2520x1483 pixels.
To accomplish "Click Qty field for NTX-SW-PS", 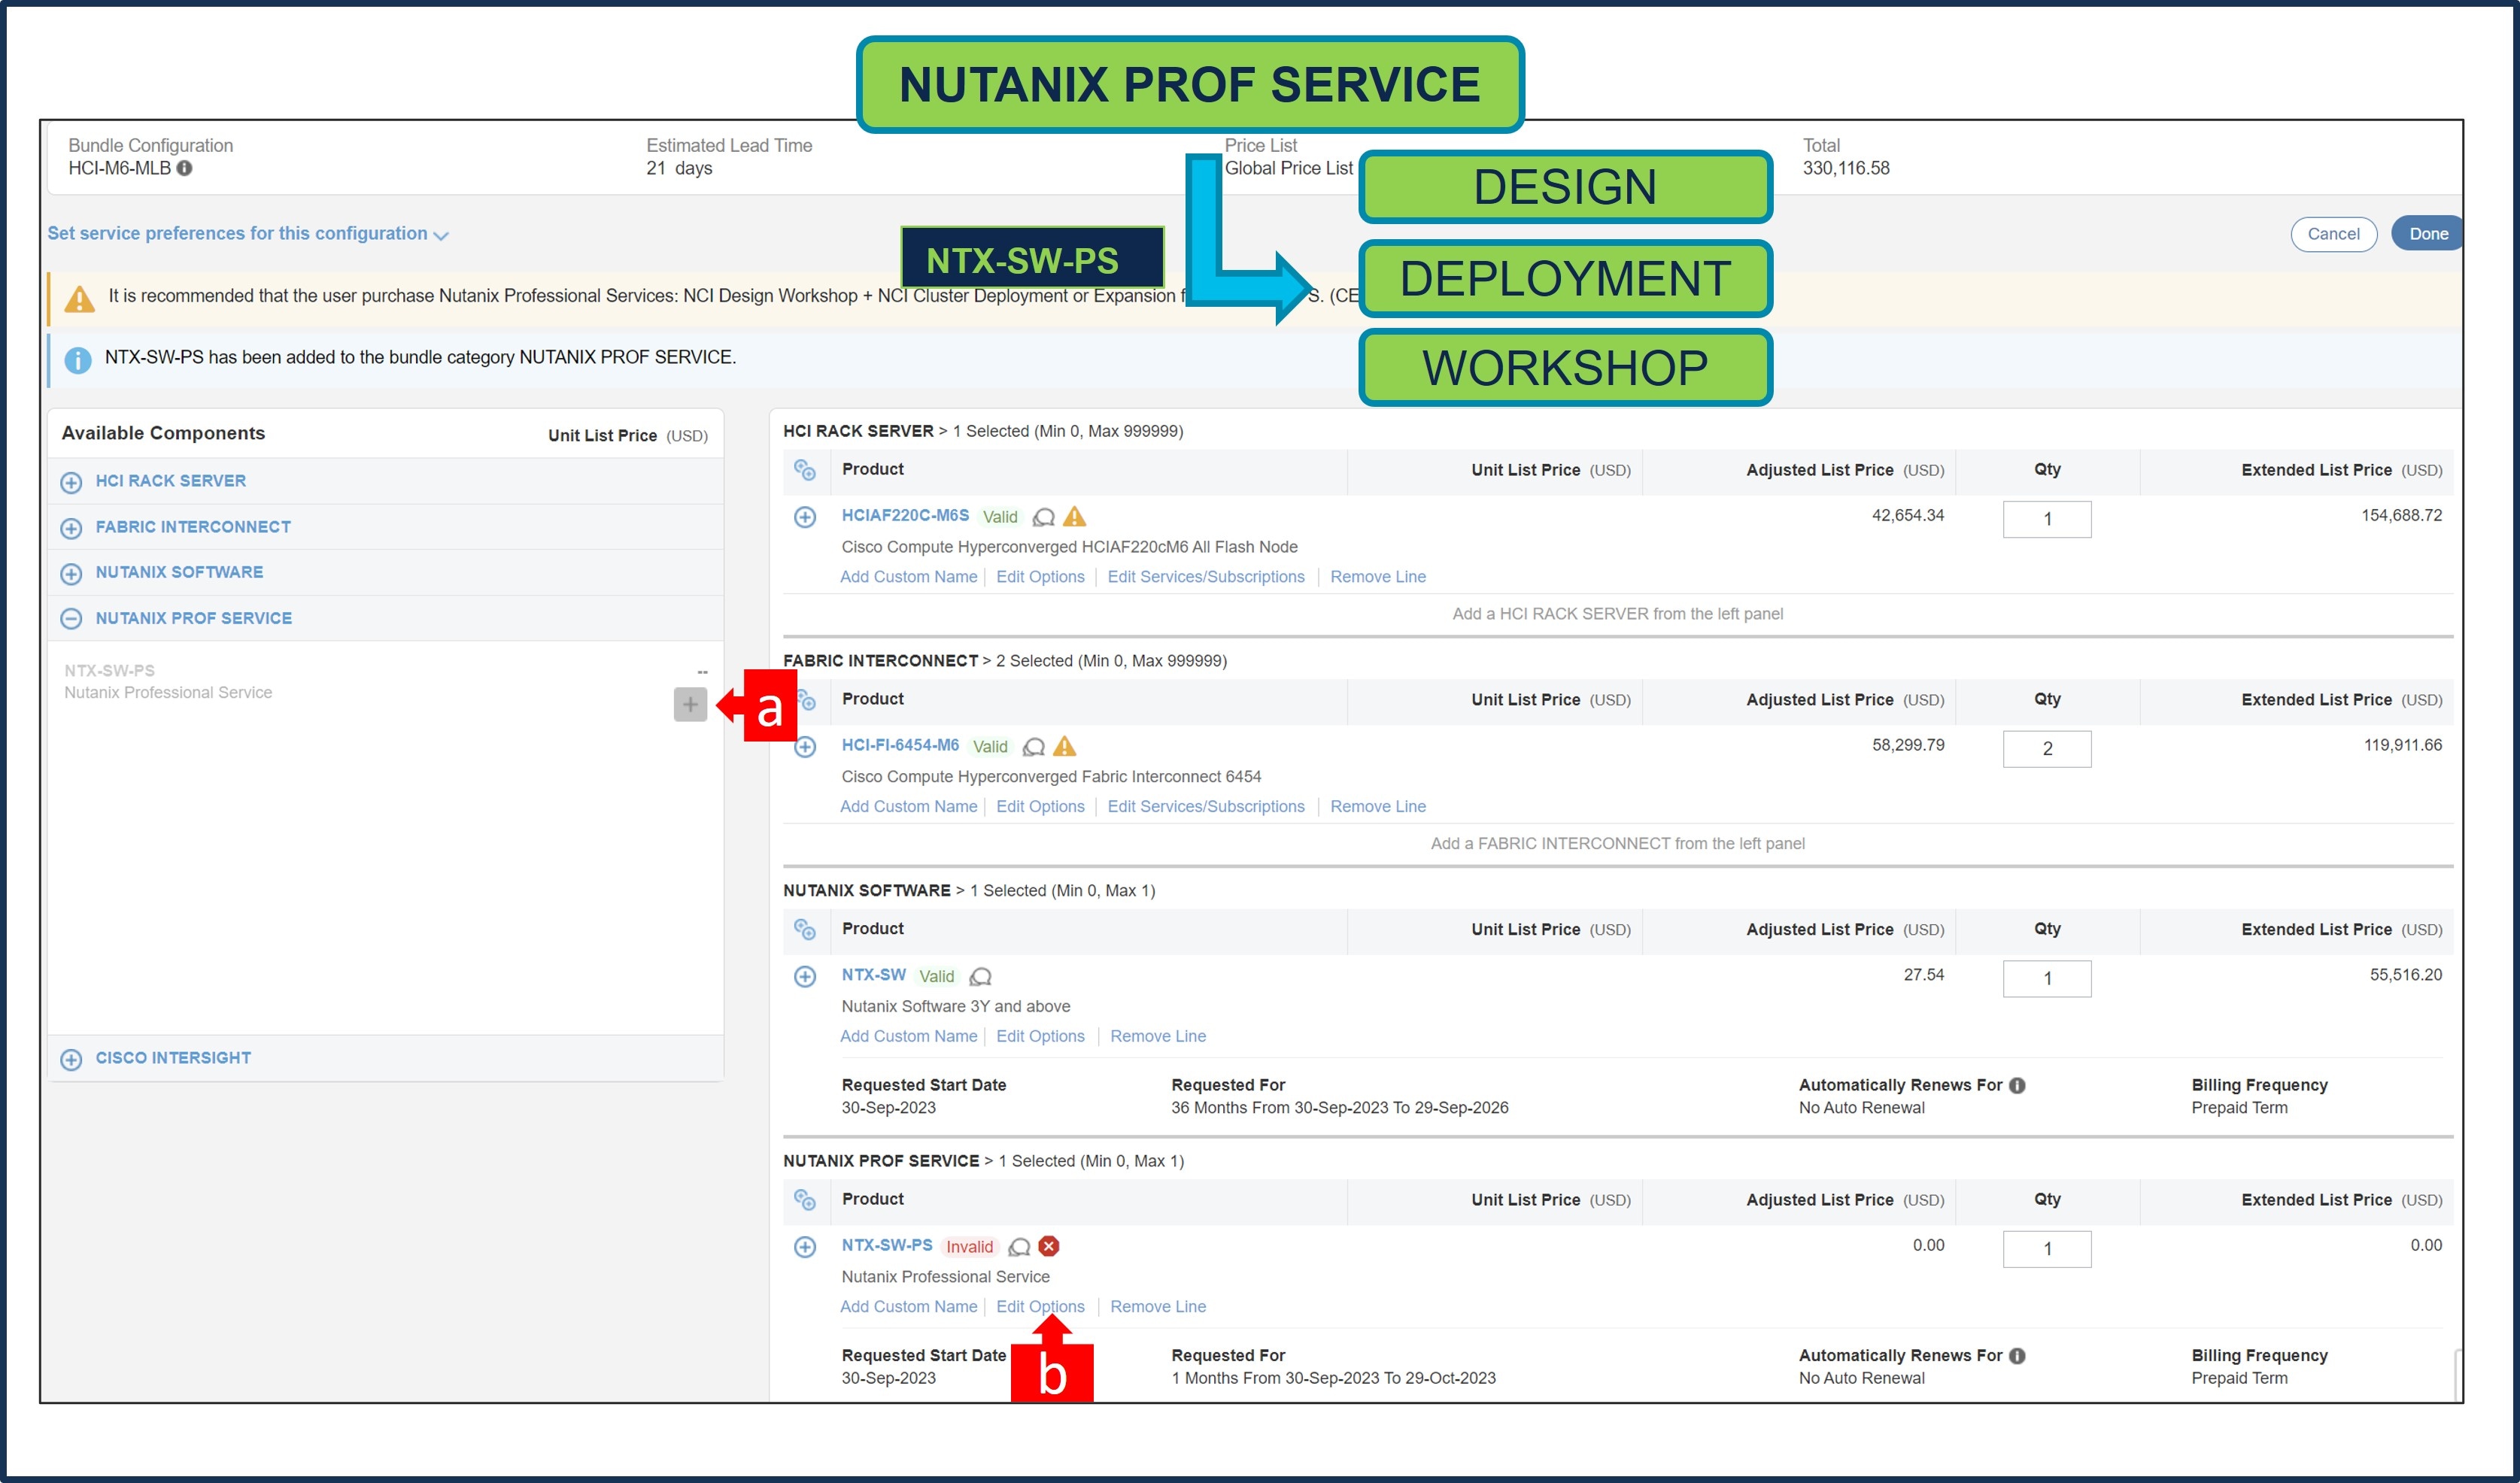I will 2047,1249.
